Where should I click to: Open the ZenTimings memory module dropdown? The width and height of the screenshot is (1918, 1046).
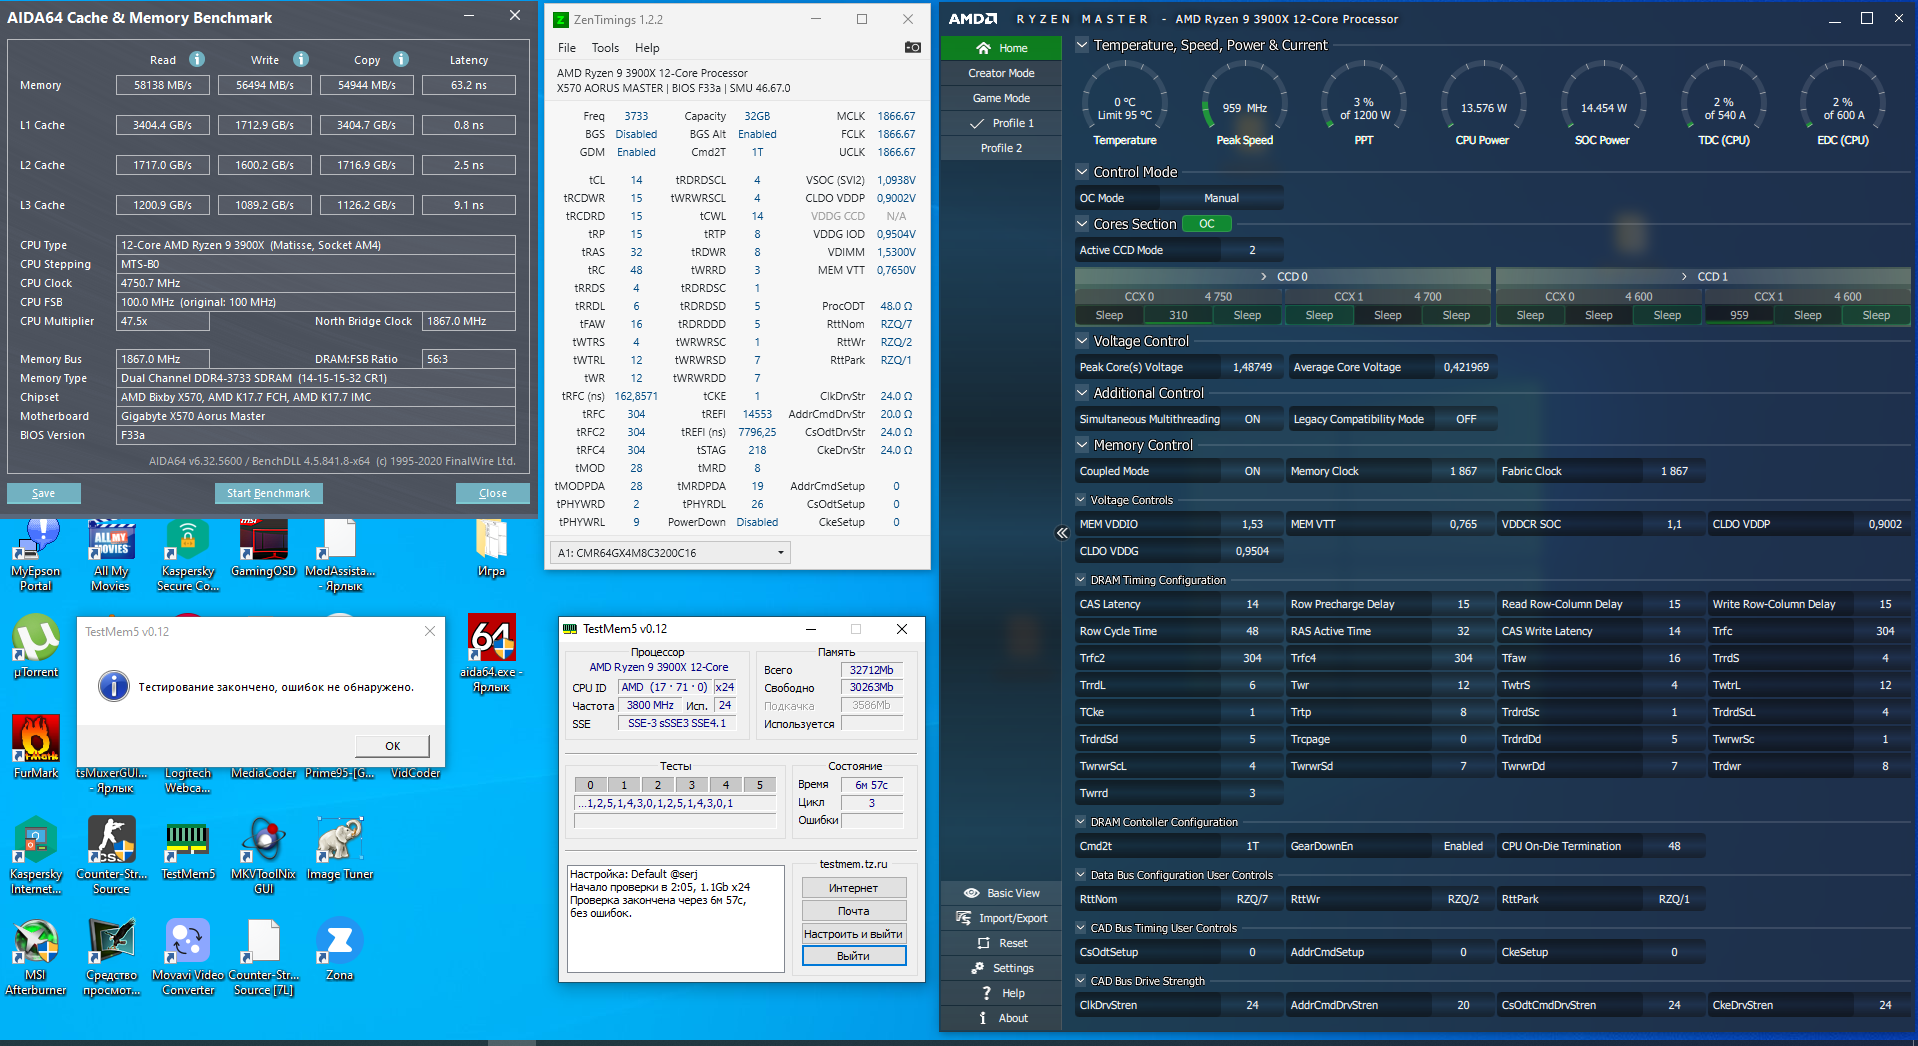tap(670, 552)
